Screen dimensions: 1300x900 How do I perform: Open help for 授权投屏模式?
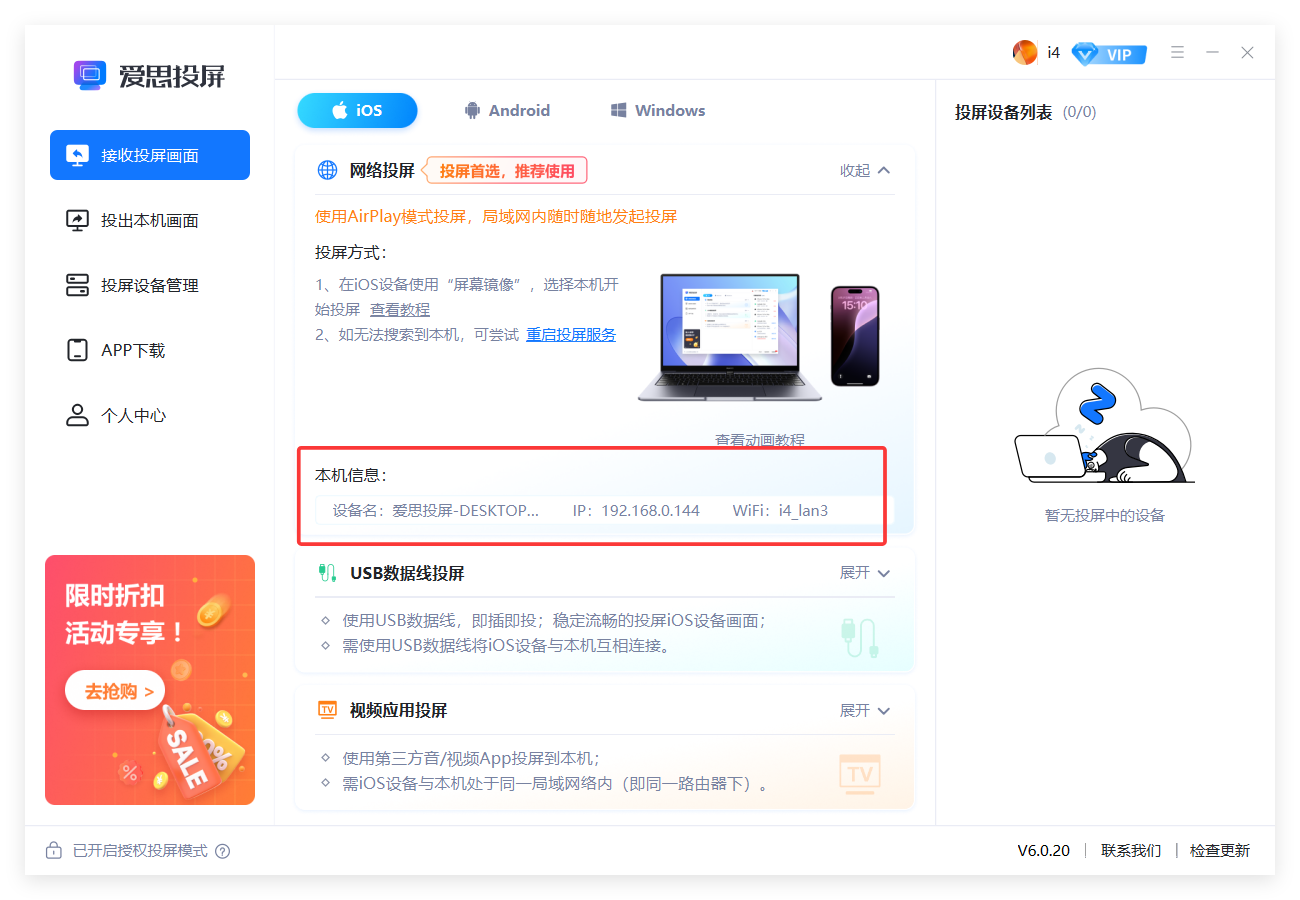tap(222, 851)
